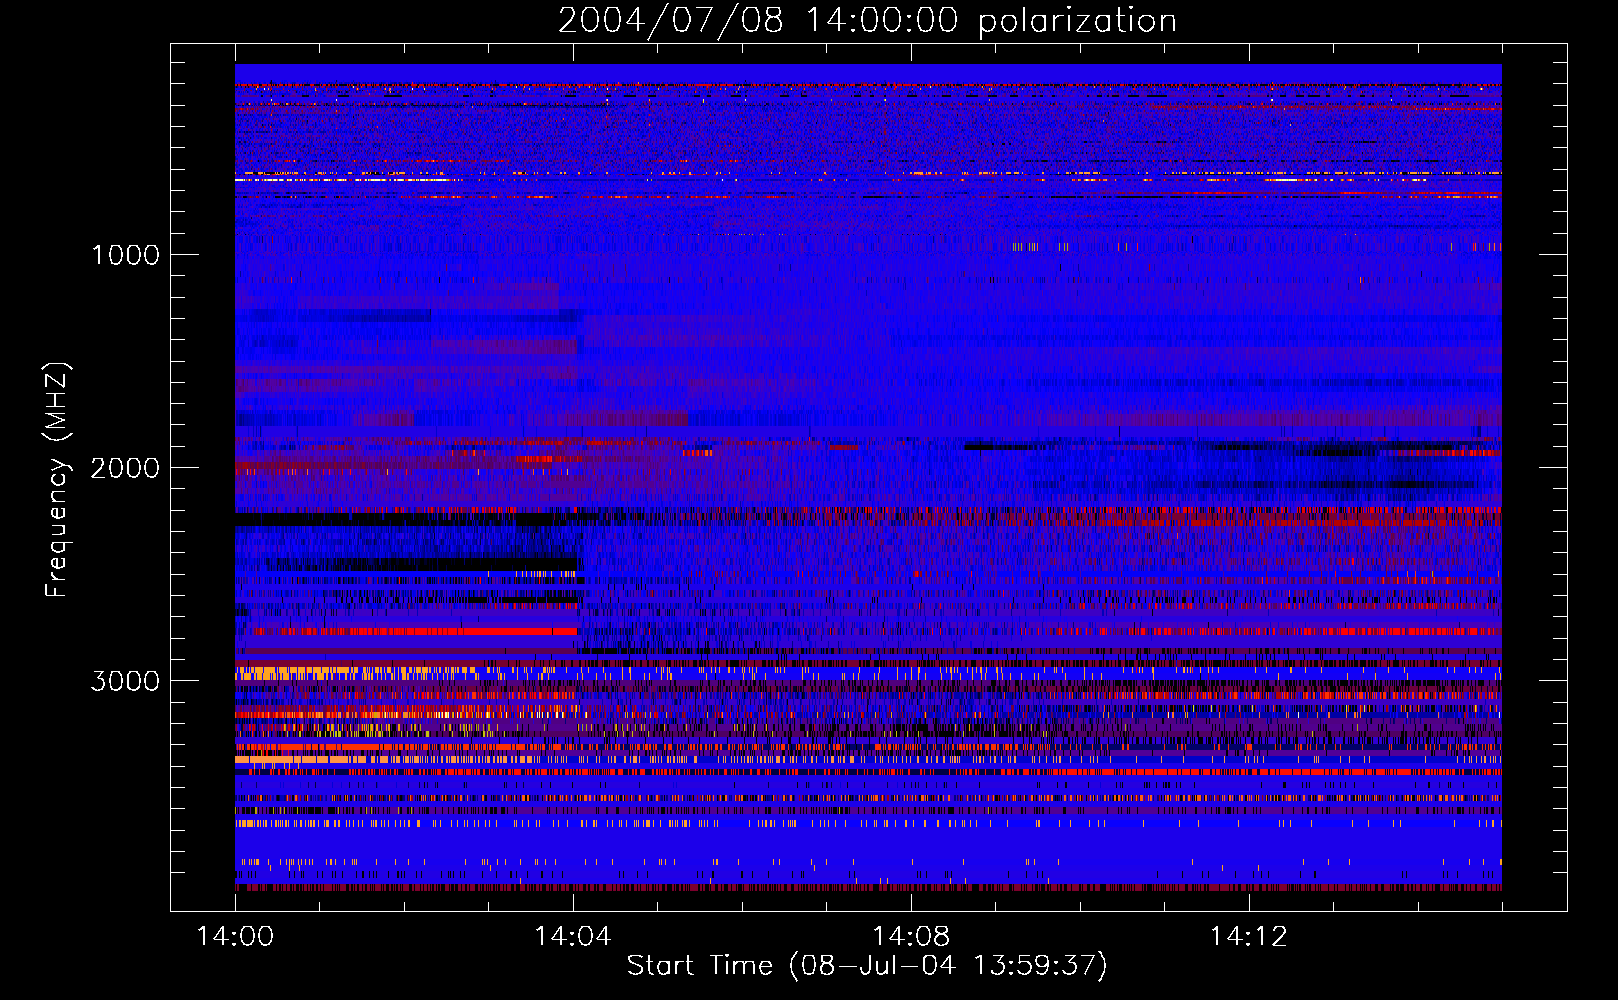Click the 1000 frequency tick label

click(x=125, y=255)
